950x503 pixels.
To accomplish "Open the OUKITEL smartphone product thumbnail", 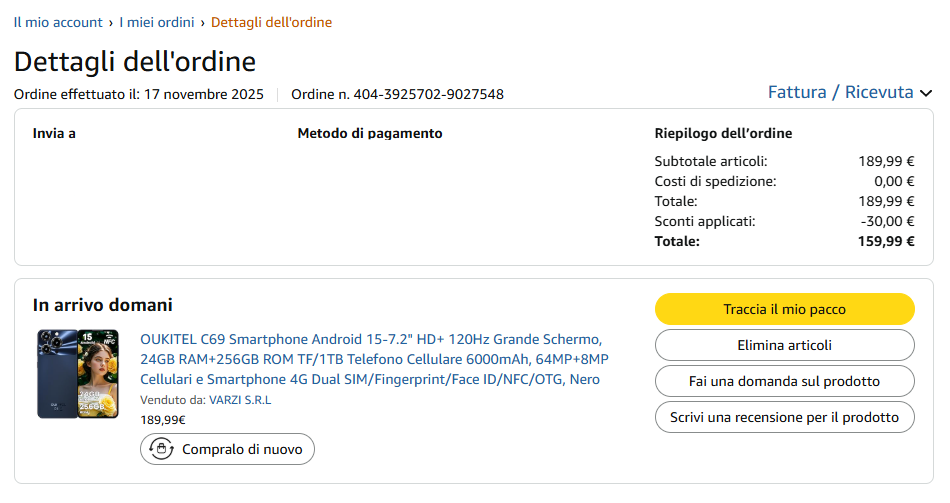I will click(x=78, y=374).
